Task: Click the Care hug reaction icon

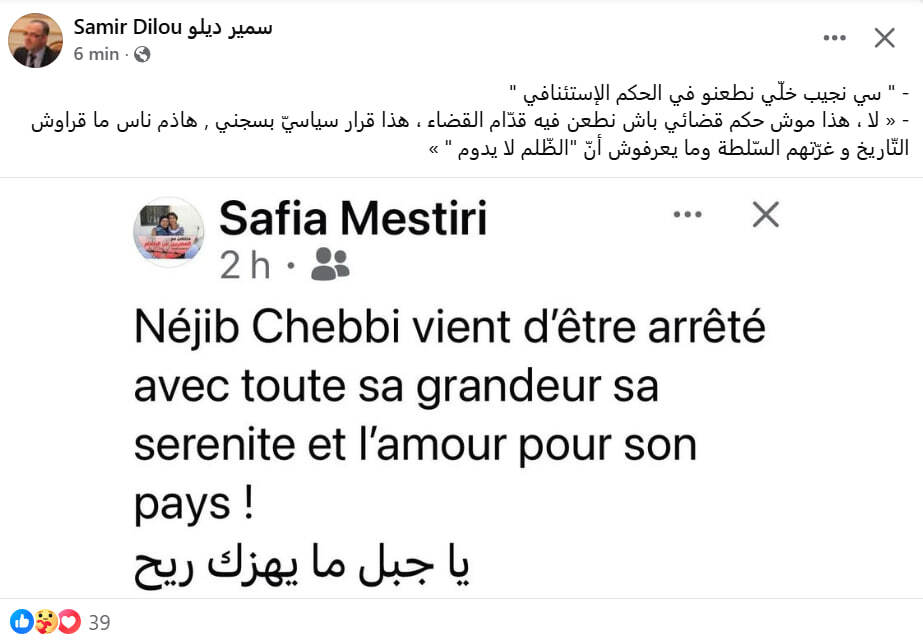Action: tap(46, 622)
